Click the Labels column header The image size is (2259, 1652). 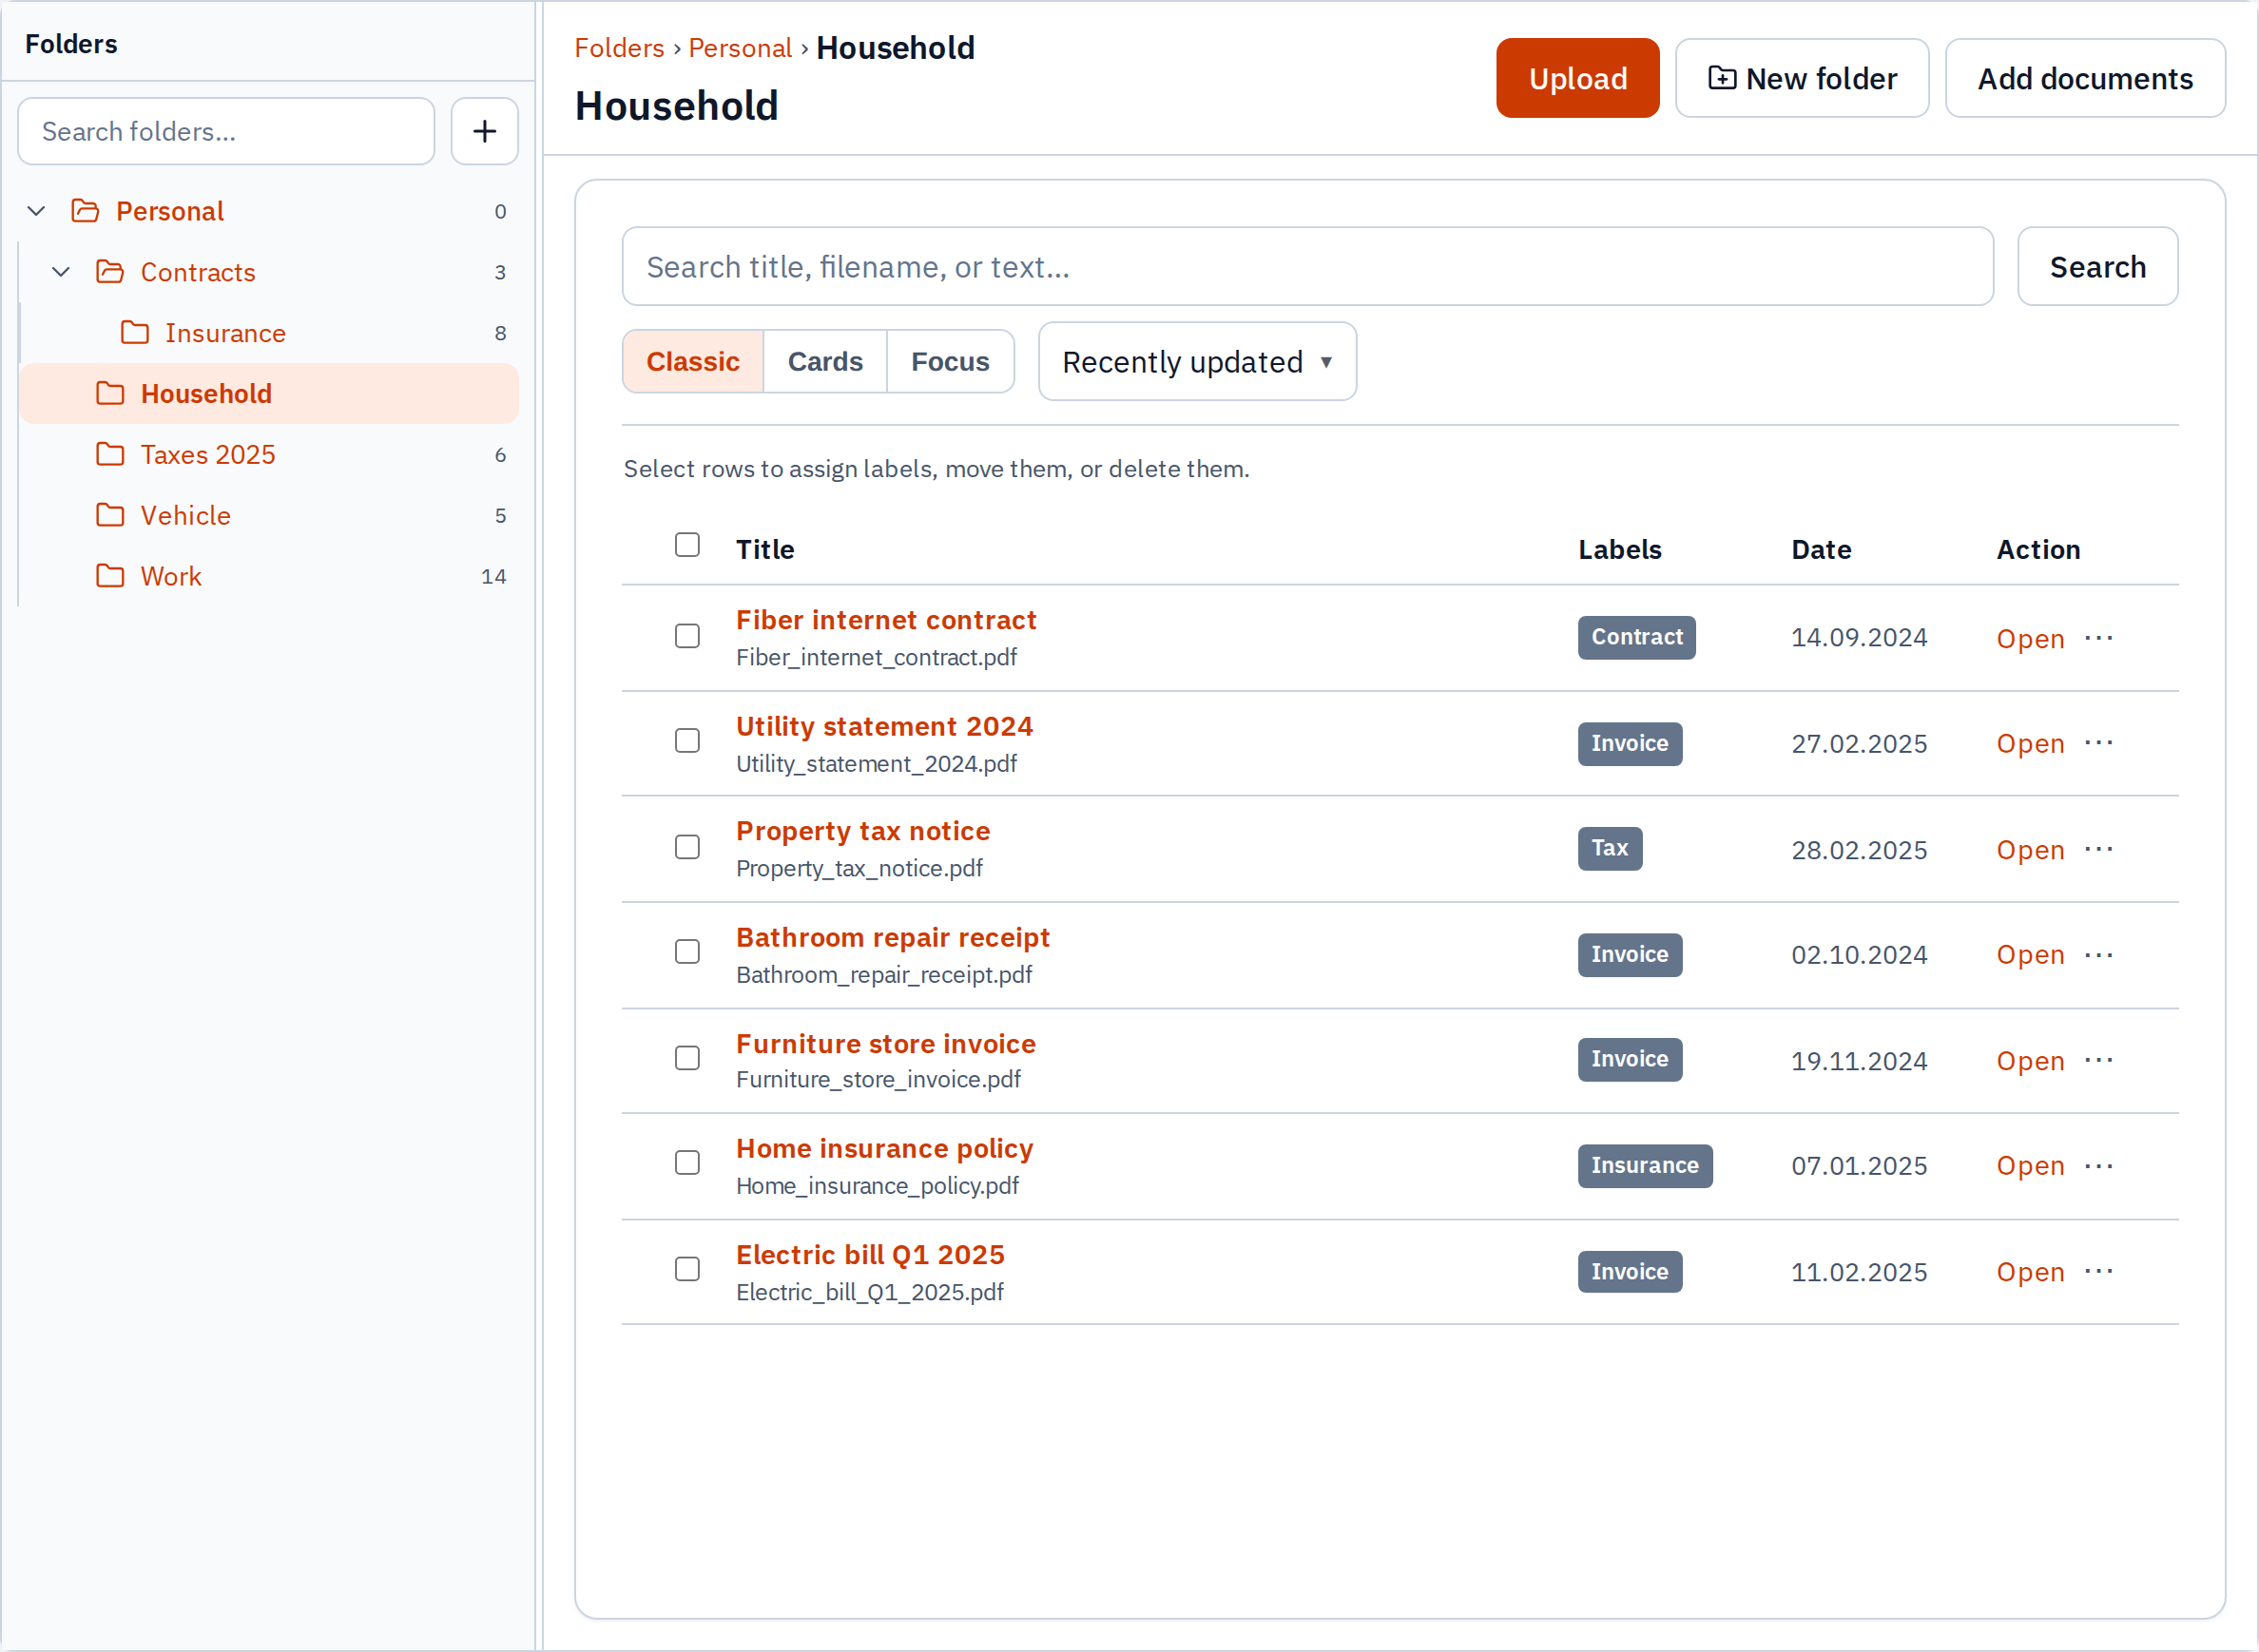click(1620, 550)
